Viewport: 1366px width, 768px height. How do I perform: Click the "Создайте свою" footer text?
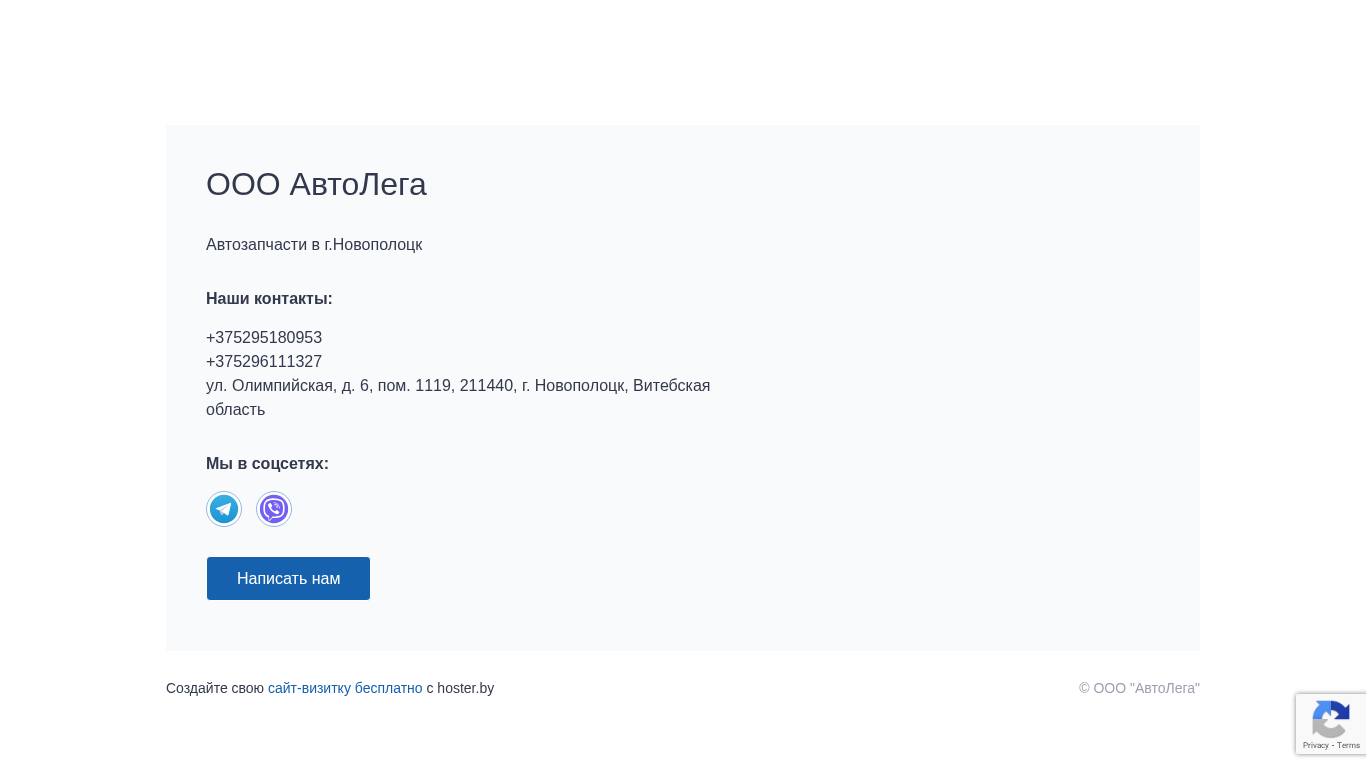(215, 688)
